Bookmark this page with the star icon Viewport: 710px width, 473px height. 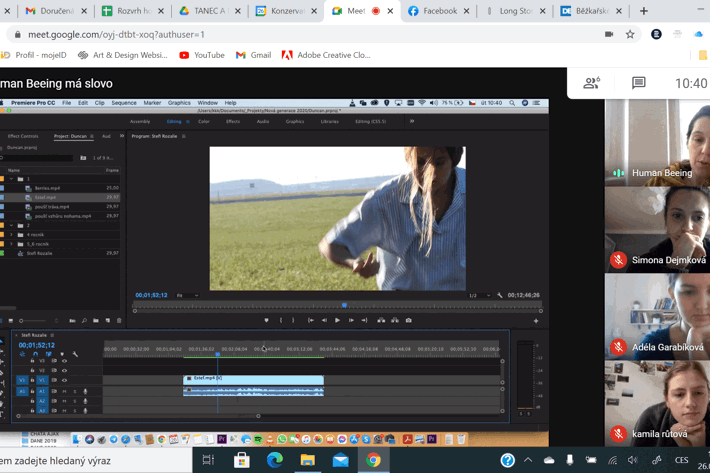tap(630, 34)
